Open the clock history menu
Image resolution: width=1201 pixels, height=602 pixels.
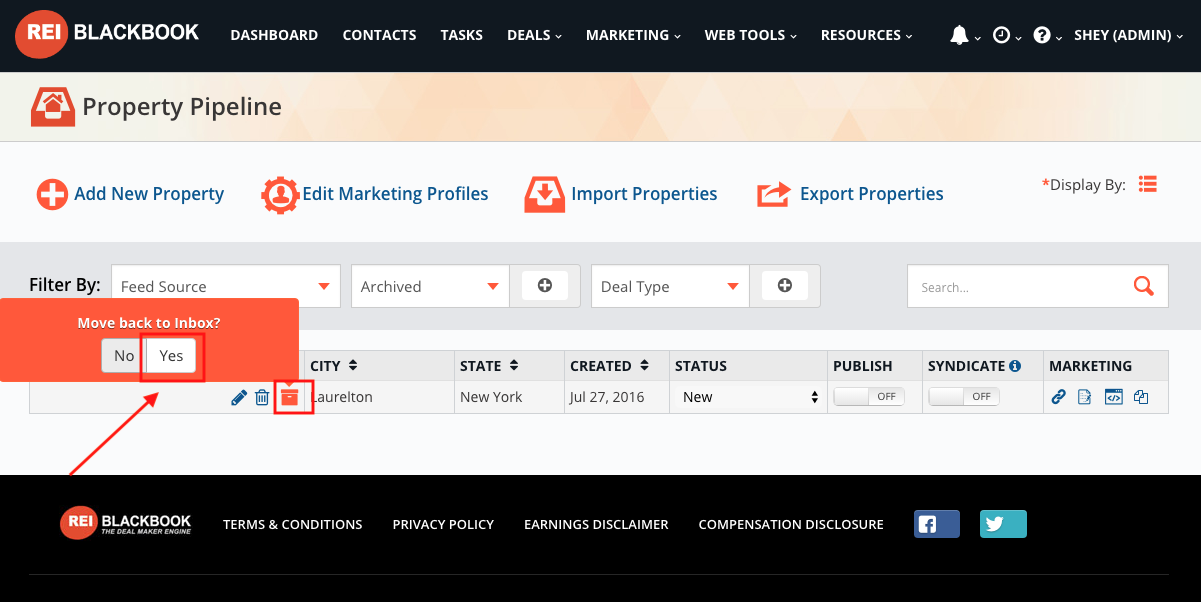[1006, 35]
